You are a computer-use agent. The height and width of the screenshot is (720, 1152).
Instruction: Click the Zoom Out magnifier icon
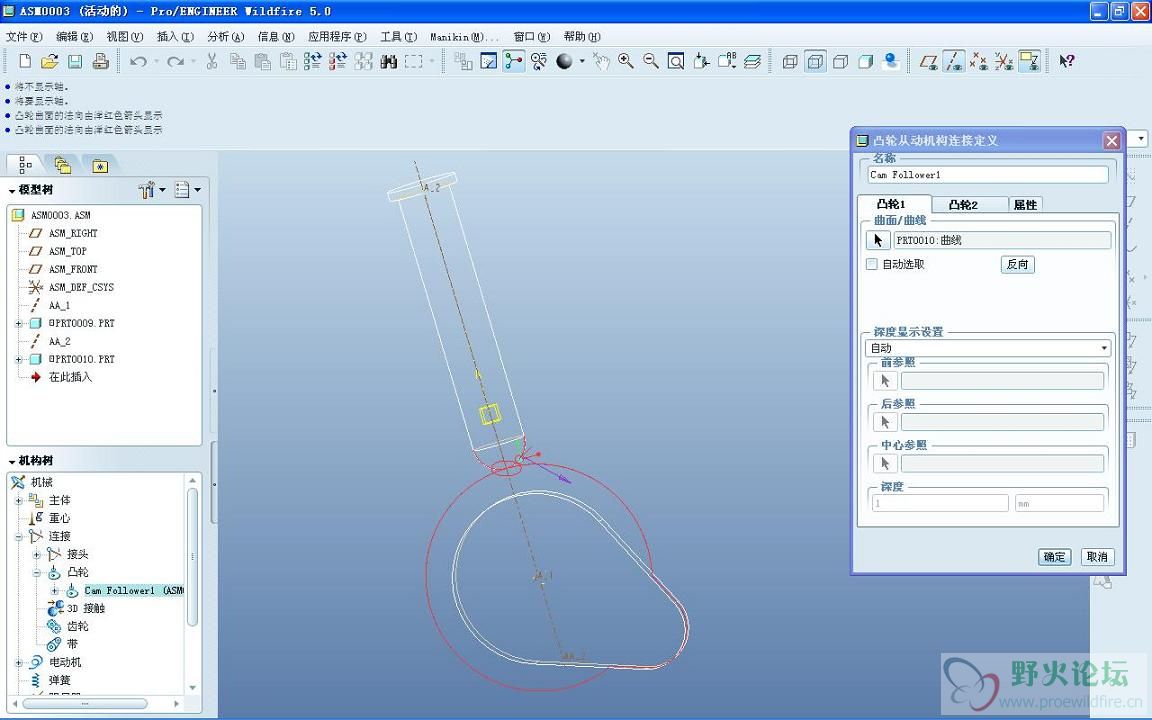click(651, 62)
